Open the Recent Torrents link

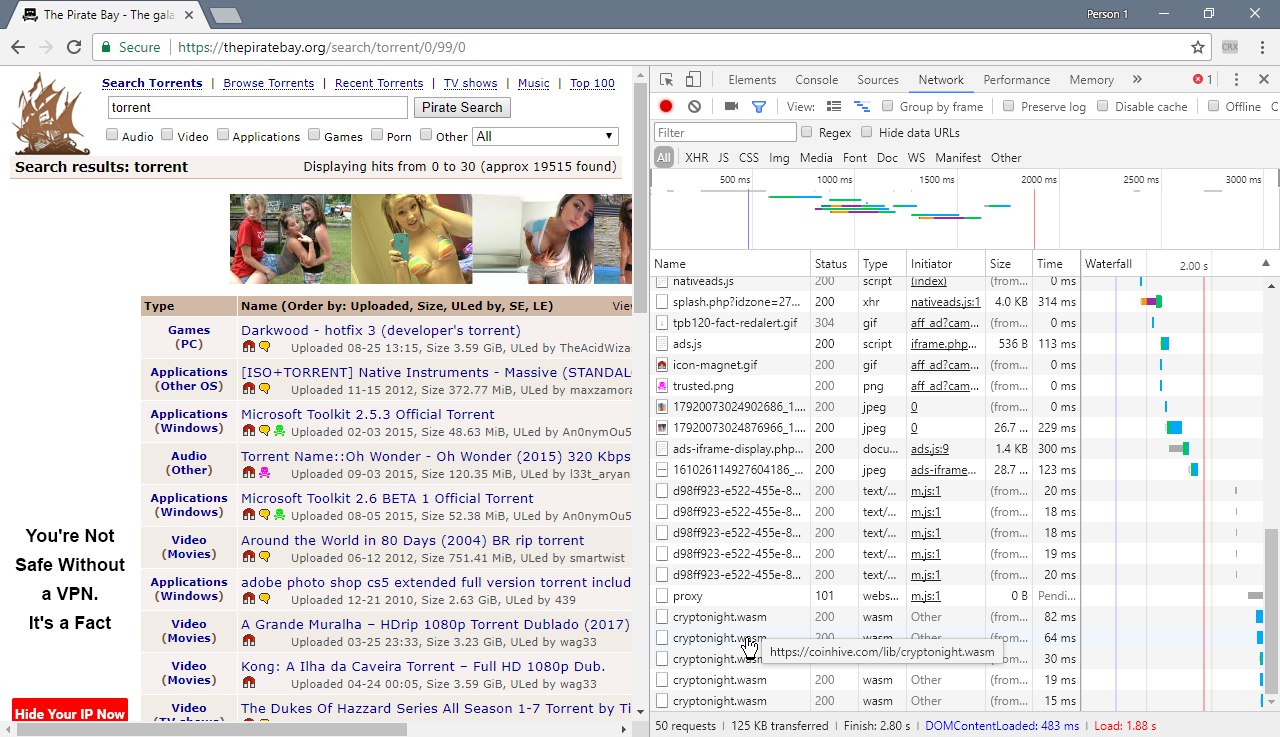[379, 83]
